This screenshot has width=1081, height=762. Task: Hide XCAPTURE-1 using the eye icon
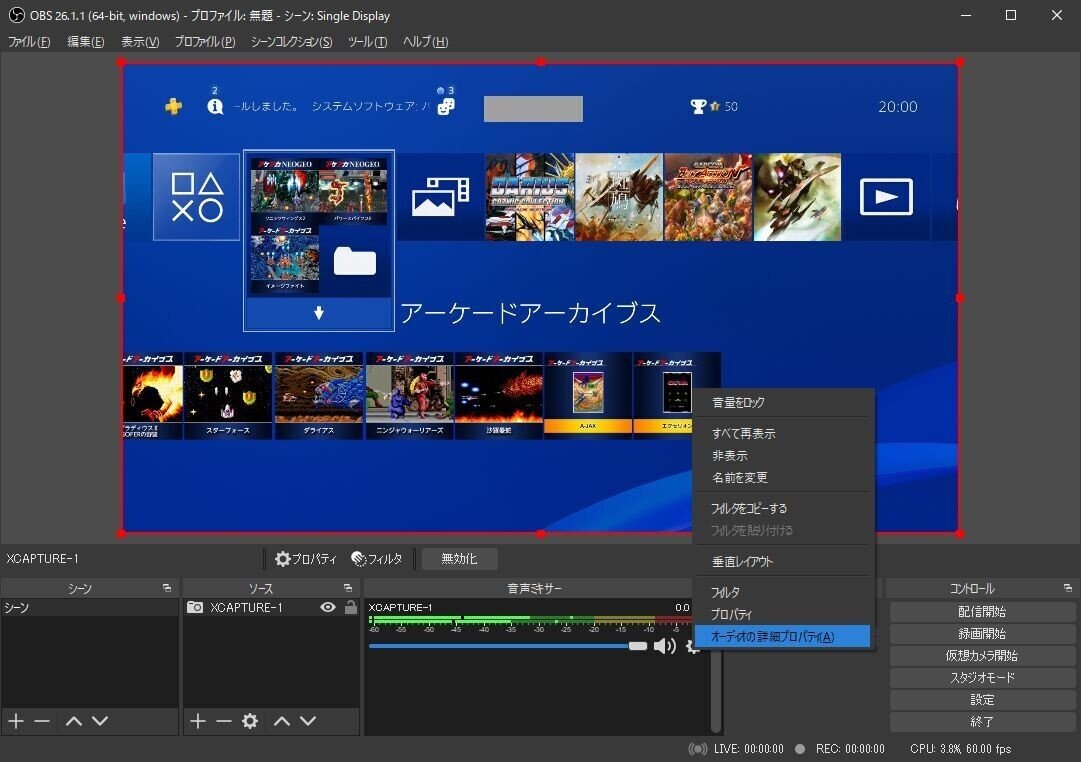click(x=325, y=606)
